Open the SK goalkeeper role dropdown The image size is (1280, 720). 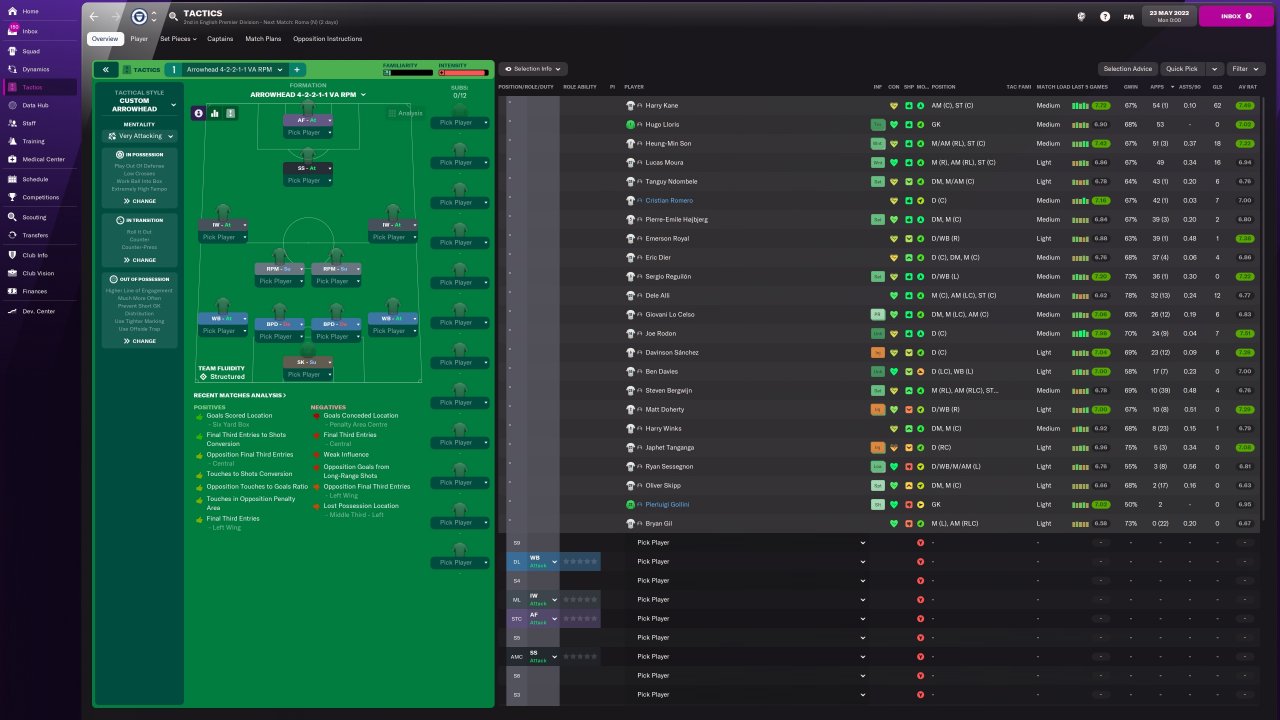point(308,362)
